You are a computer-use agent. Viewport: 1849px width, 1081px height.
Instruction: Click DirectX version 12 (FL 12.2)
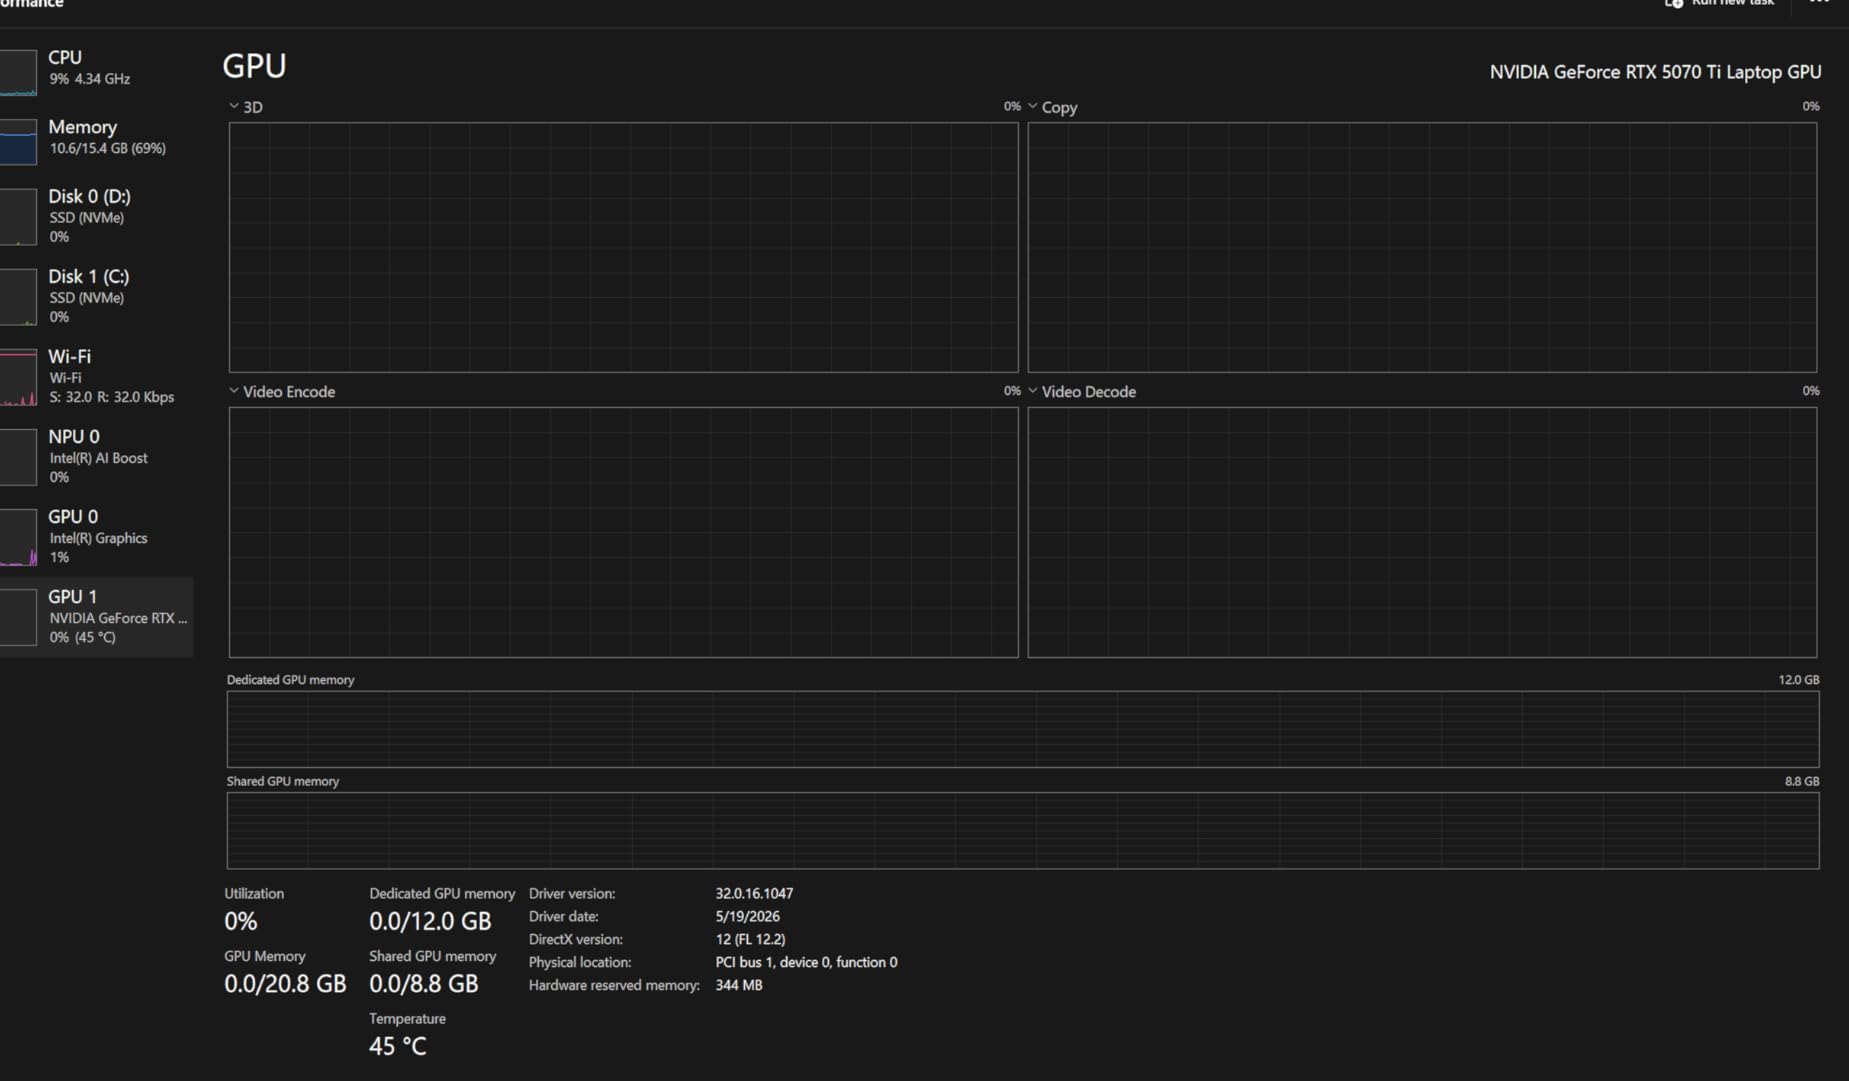point(750,940)
